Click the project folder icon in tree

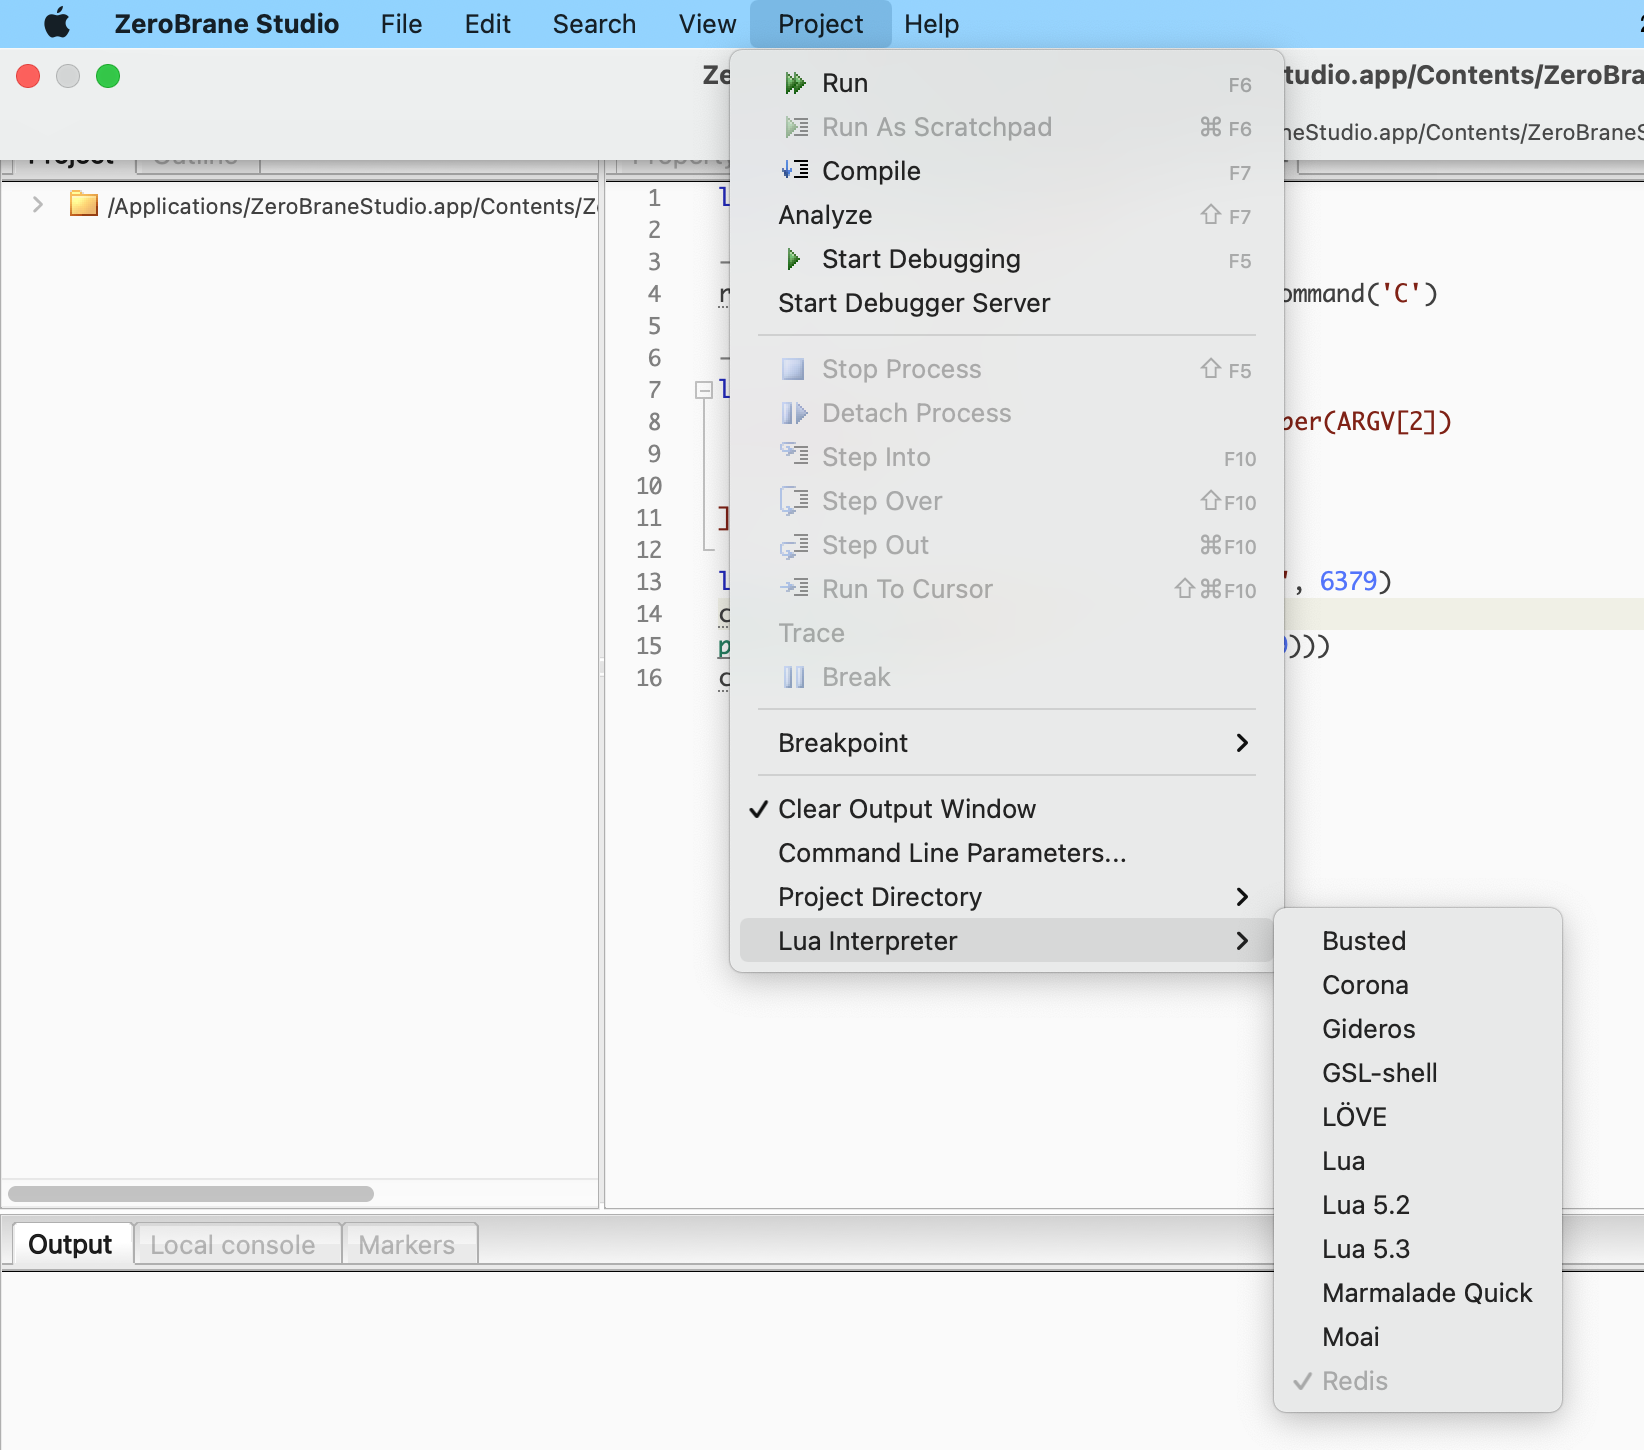click(x=84, y=205)
